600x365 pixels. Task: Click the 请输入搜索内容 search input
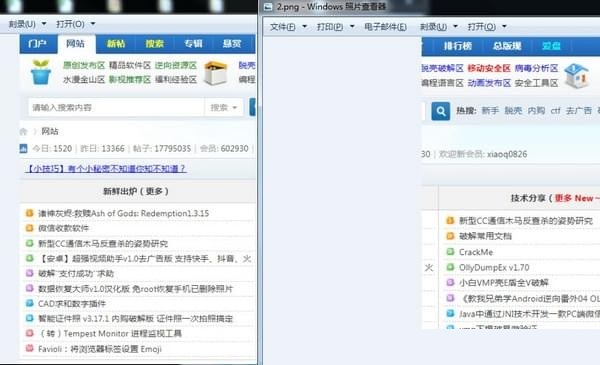(x=116, y=108)
